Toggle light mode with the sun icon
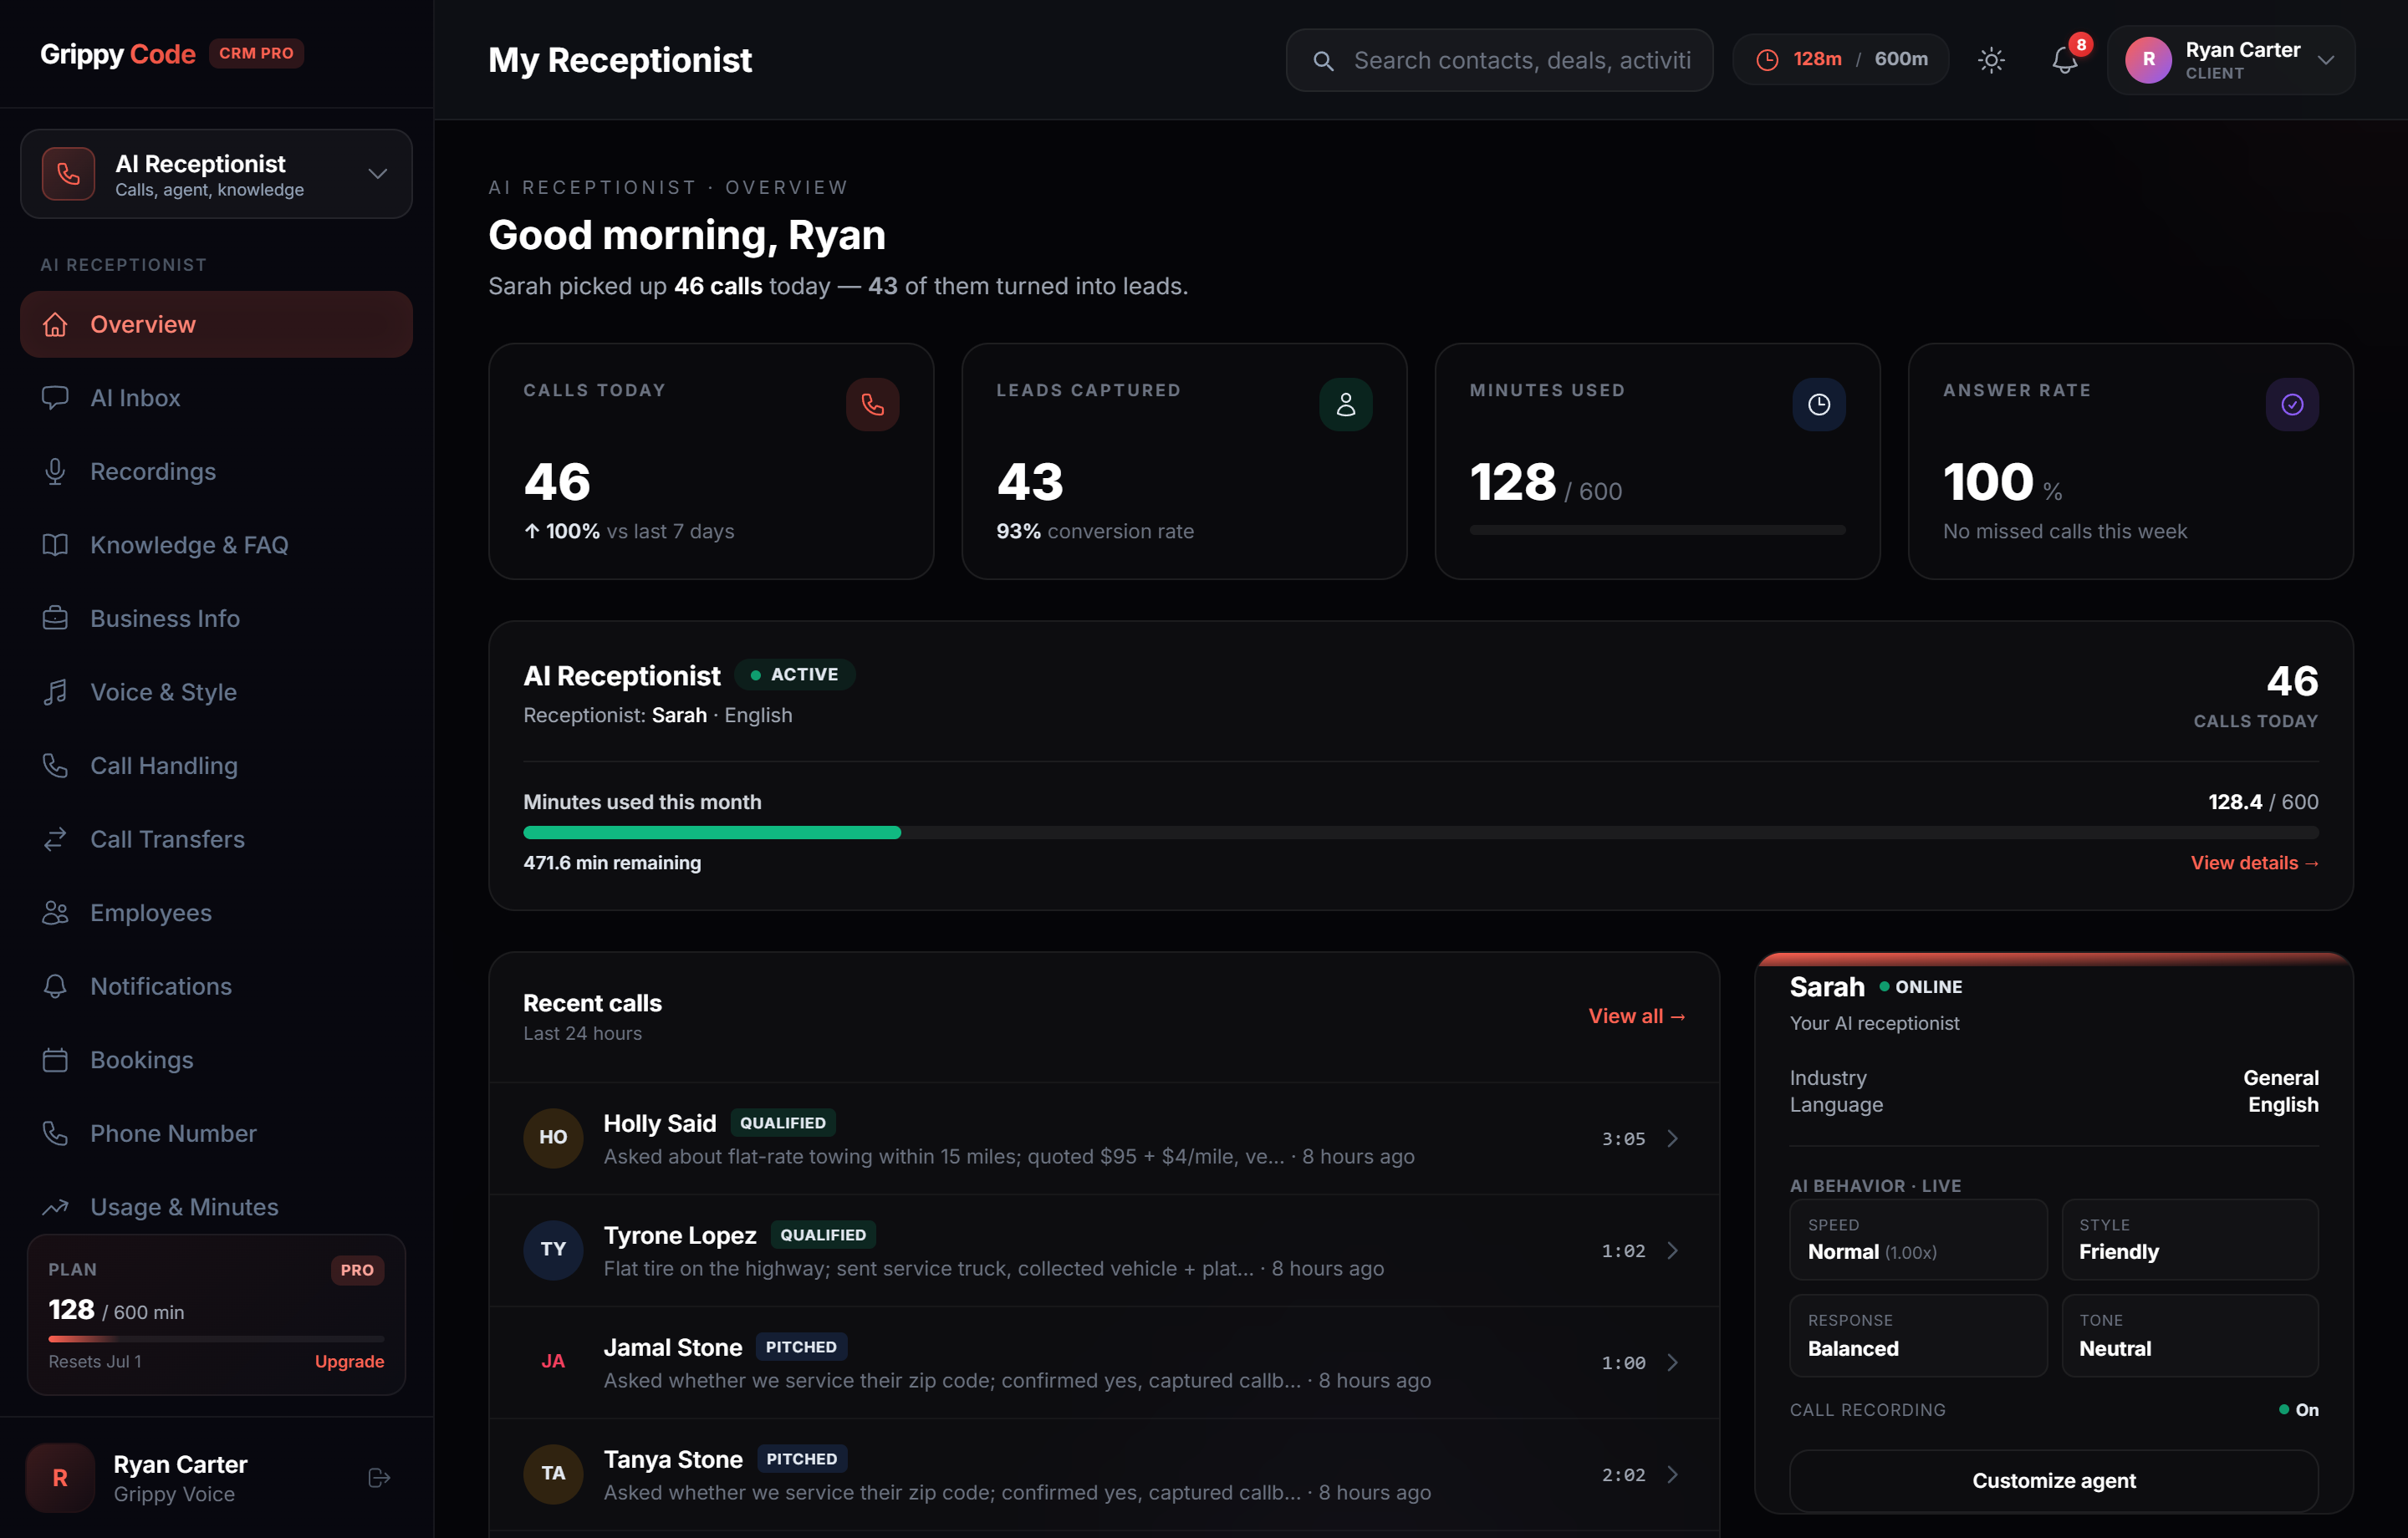The height and width of the screenshot is (1538, 2408). tap(1991, 60)
